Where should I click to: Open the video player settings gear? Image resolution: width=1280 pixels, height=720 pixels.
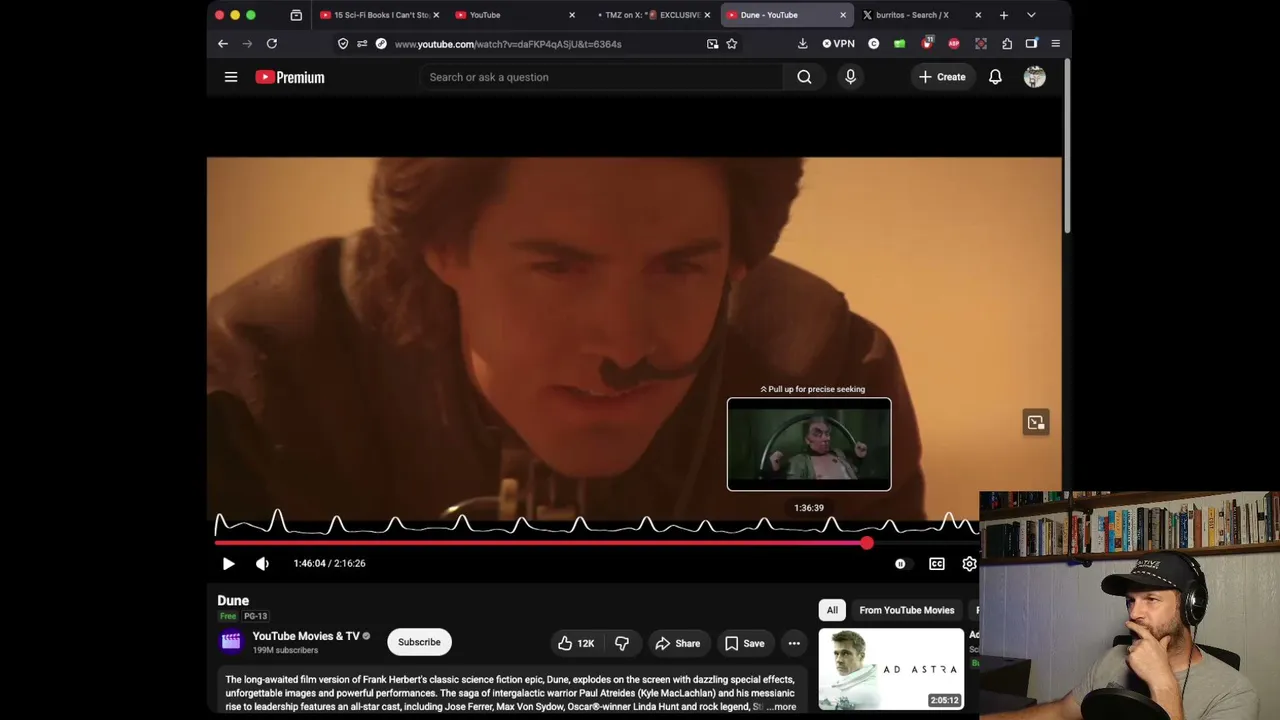(969, 564)
